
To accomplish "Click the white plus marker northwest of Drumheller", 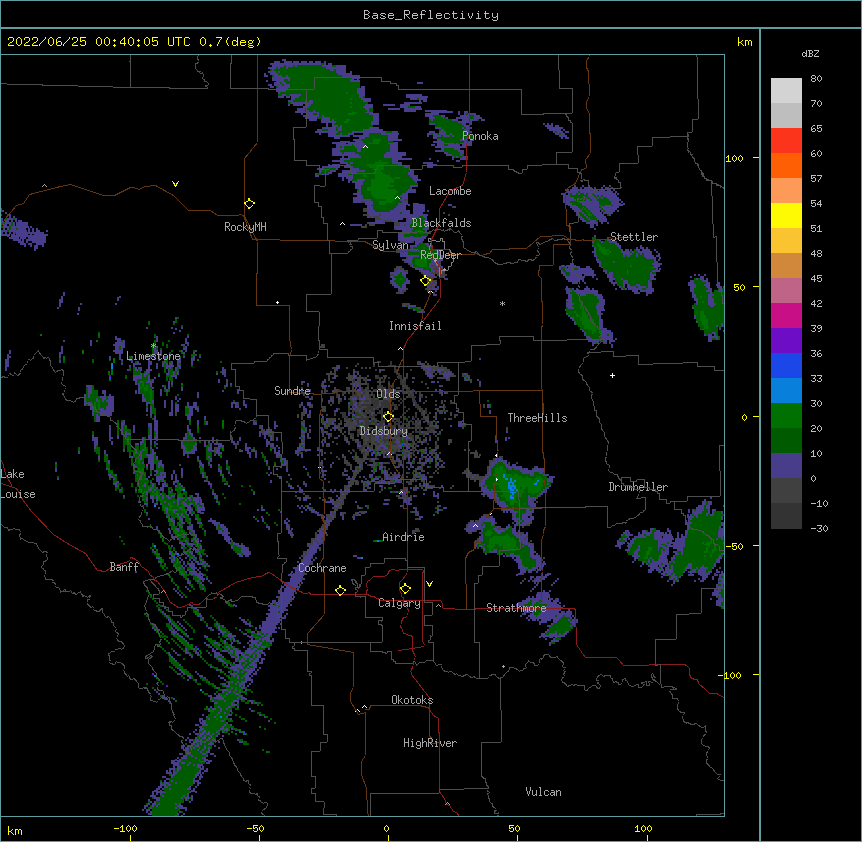I will click(x=612, y=375).
